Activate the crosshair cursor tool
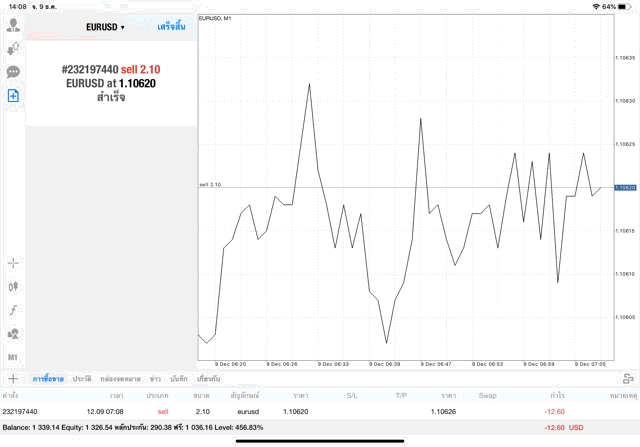 tap(13, 263)
